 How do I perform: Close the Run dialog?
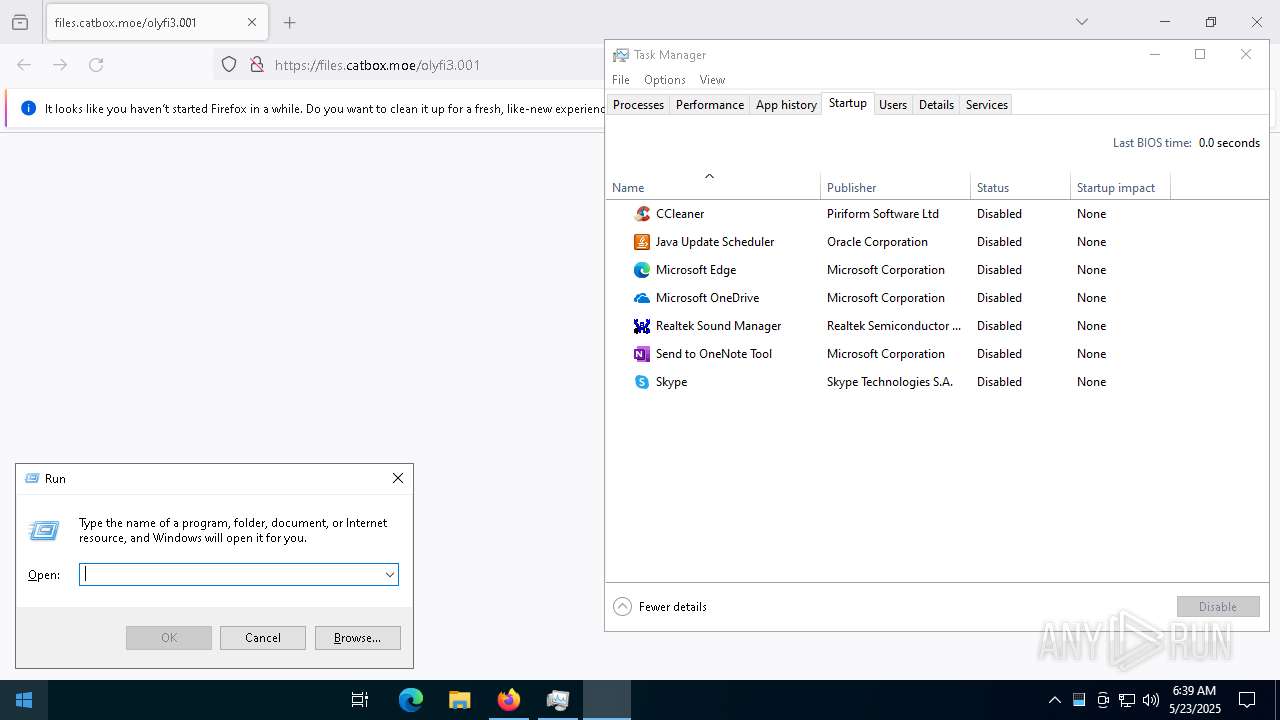pos(398,478)
